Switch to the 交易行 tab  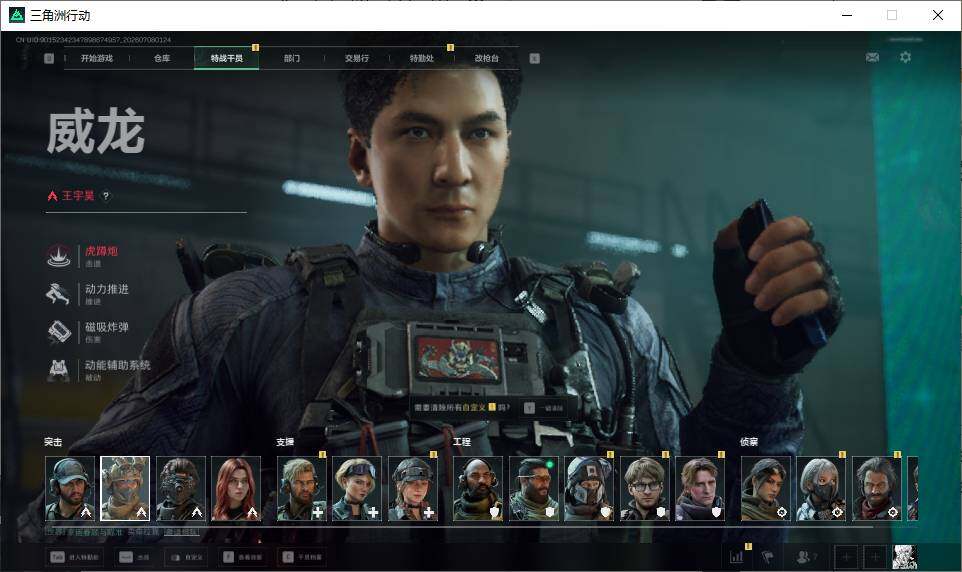(356, 58)
